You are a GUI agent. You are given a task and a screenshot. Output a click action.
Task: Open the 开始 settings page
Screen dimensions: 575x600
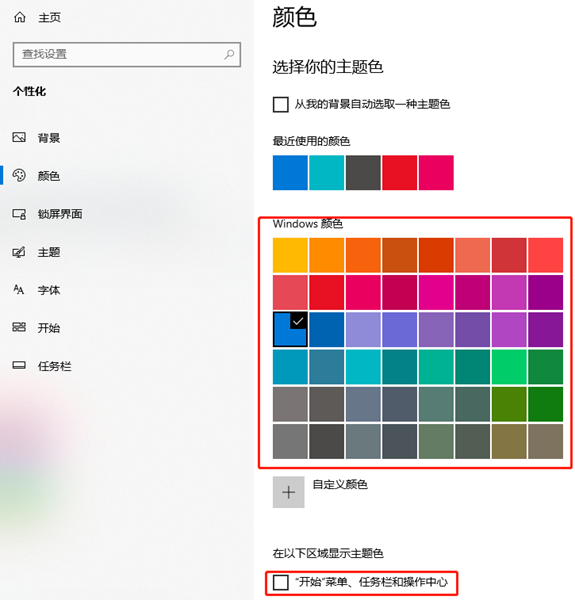click(49, 328)
